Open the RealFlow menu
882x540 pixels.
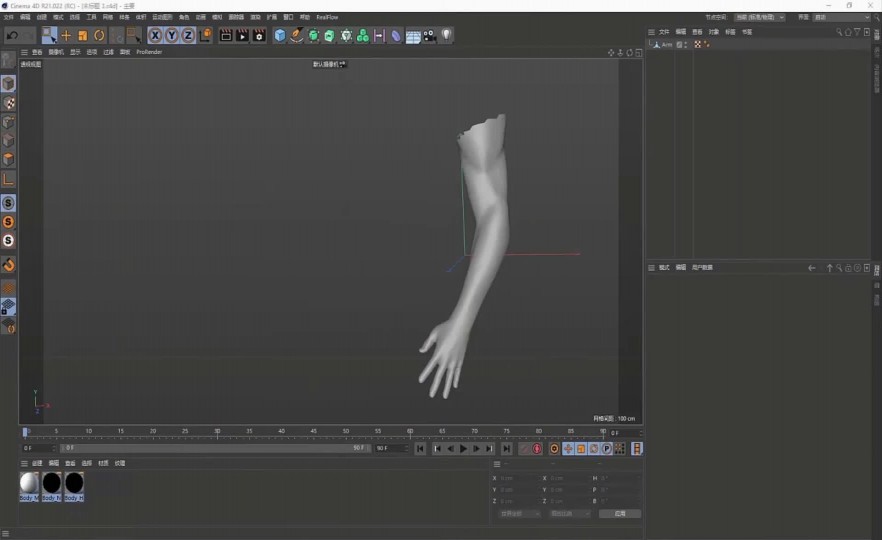click(x=327, y=17)
